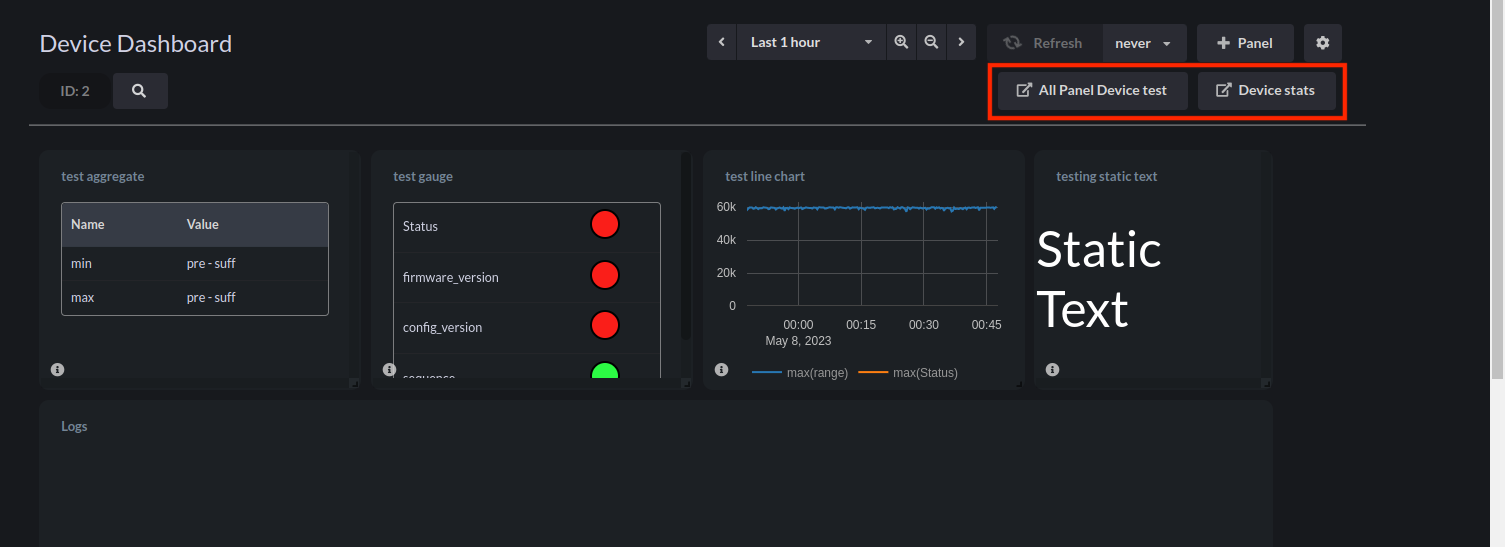The image size is (1505, 547).
Task: Click the Refresh button
Action: pos(1044,43)
